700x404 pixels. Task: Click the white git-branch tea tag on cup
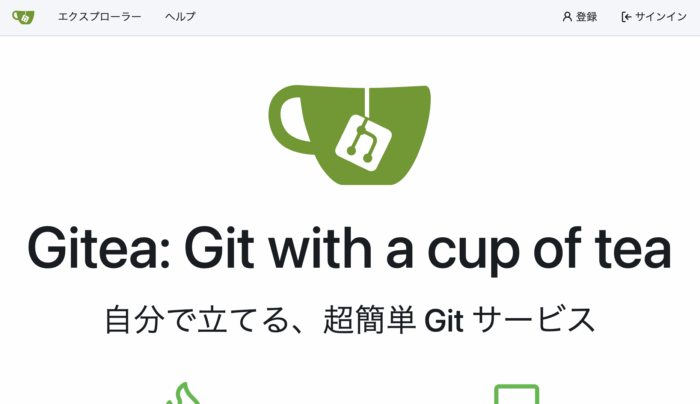click(x=363, y=144)
